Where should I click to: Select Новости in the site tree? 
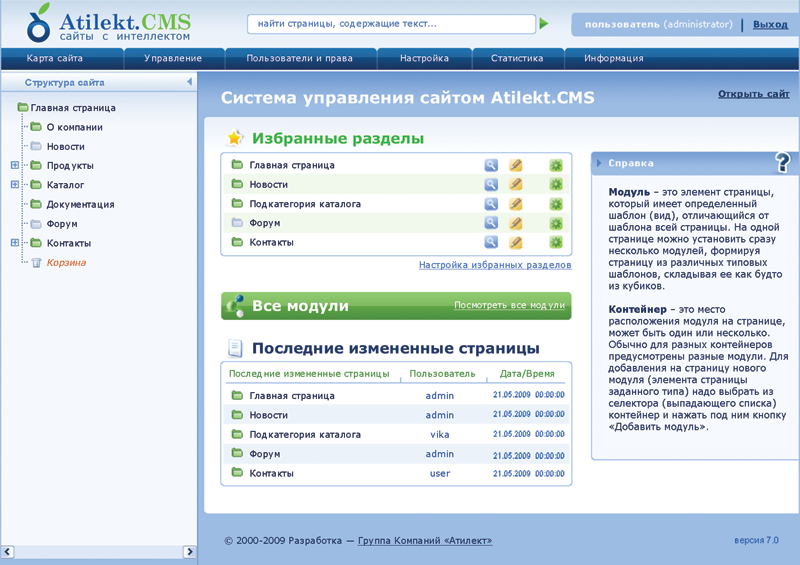pyautogui.click(x=66, y=146)
